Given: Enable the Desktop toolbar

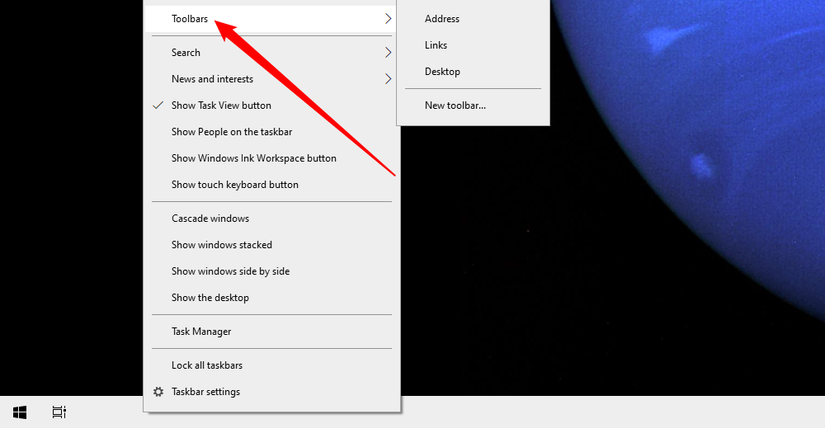Looking at the screenshot, I should (x=473, y=72).
